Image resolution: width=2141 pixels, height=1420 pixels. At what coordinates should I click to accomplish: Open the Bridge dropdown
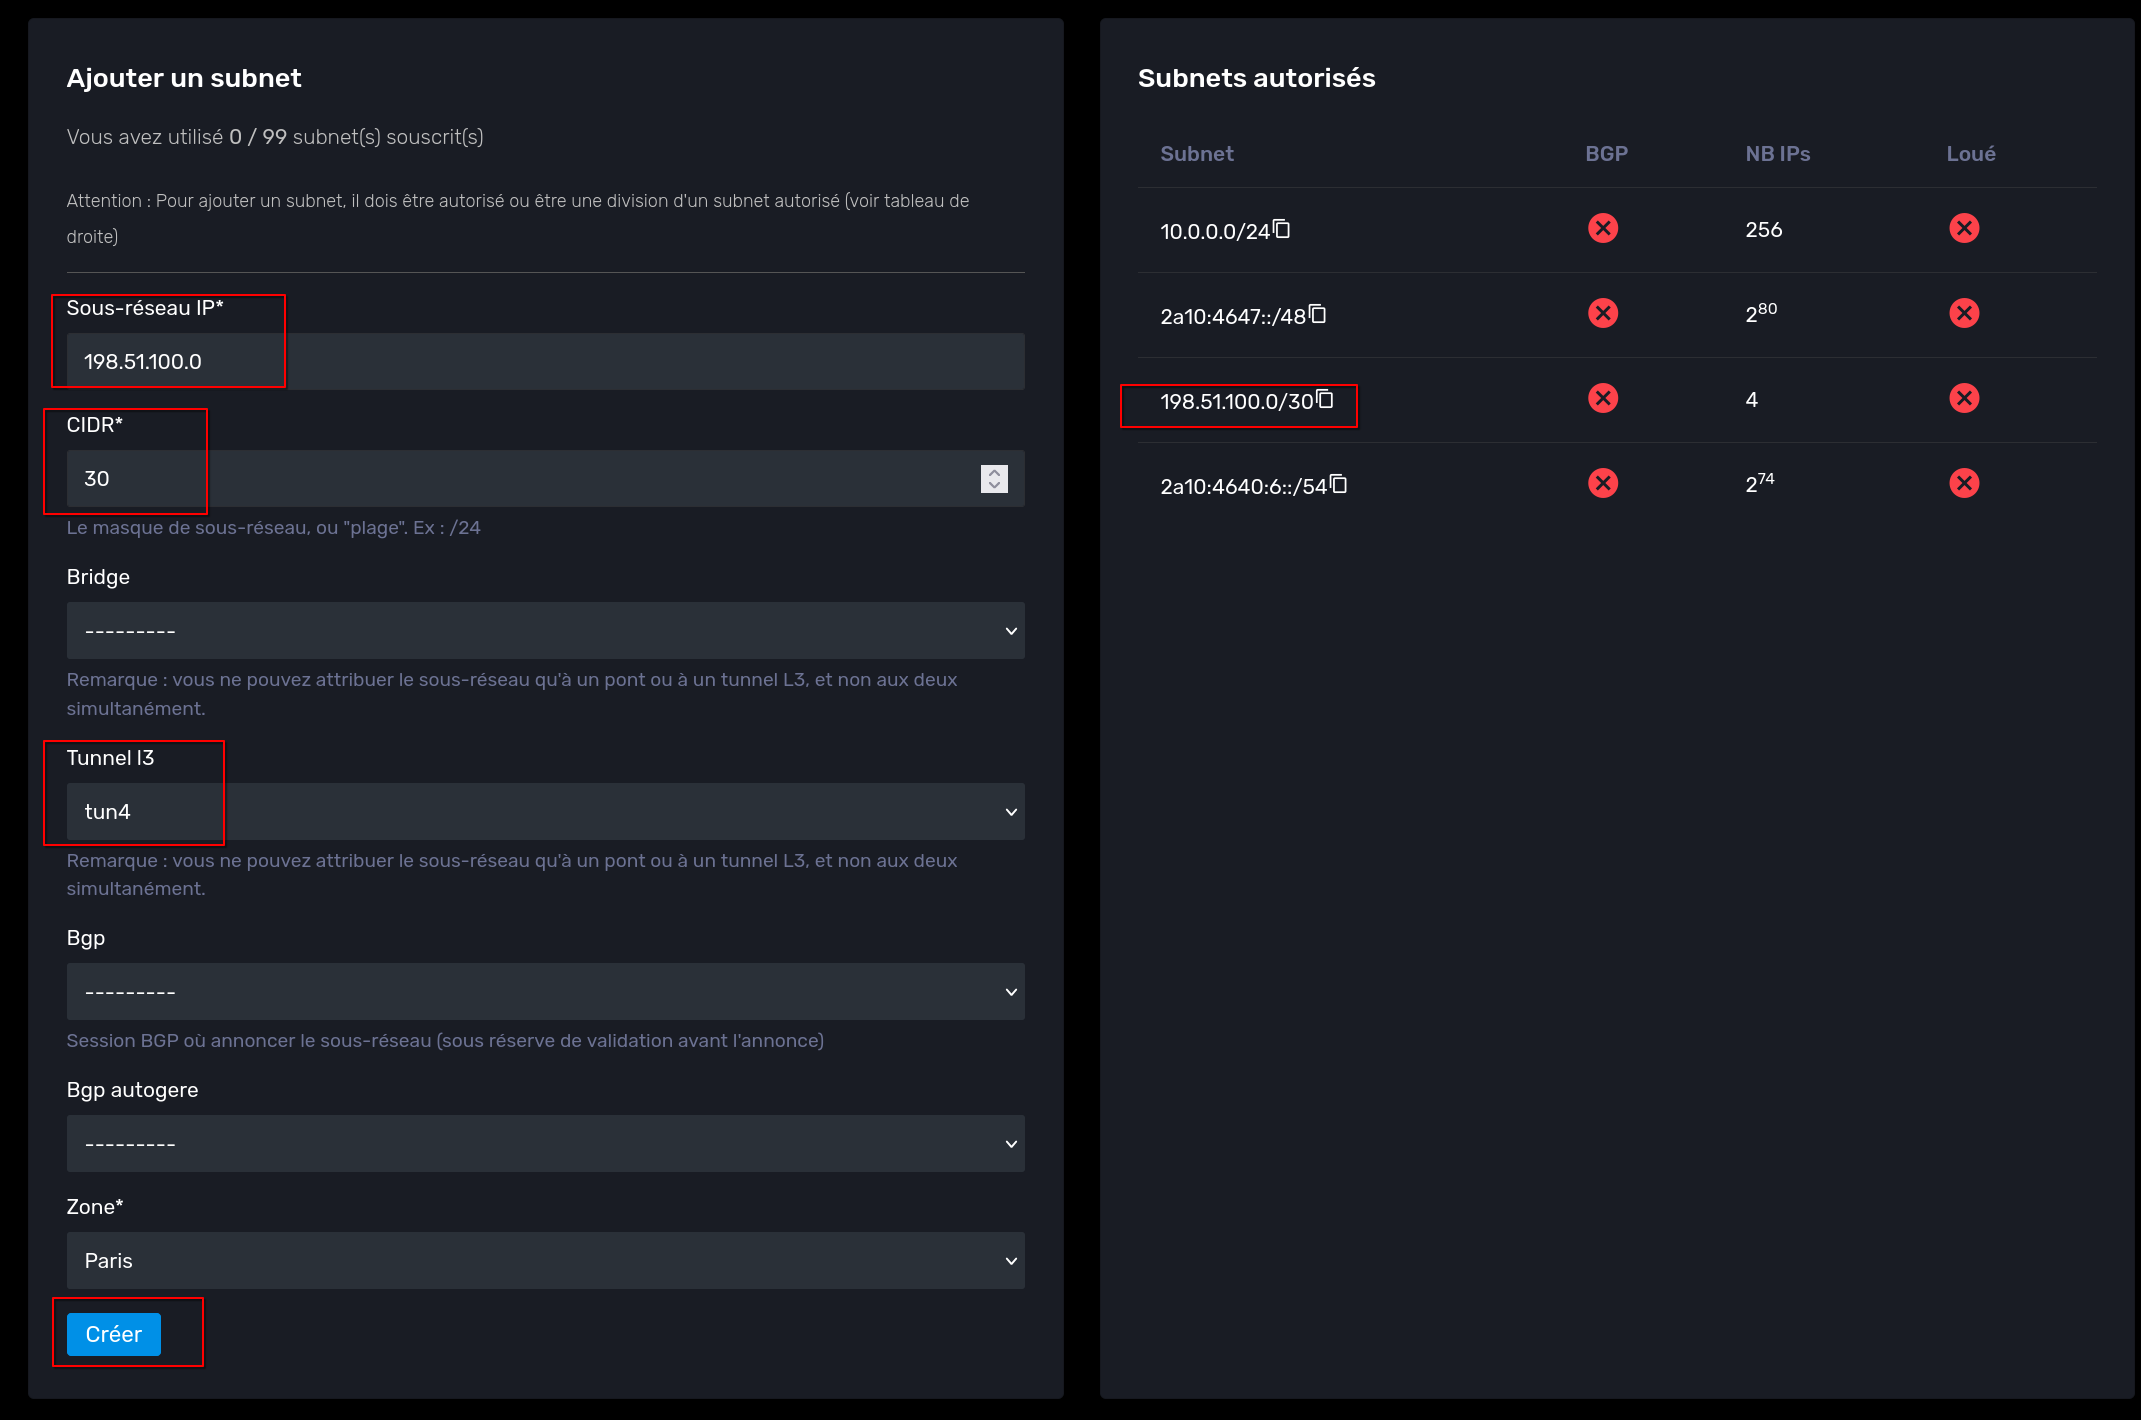tap(545, 631)
